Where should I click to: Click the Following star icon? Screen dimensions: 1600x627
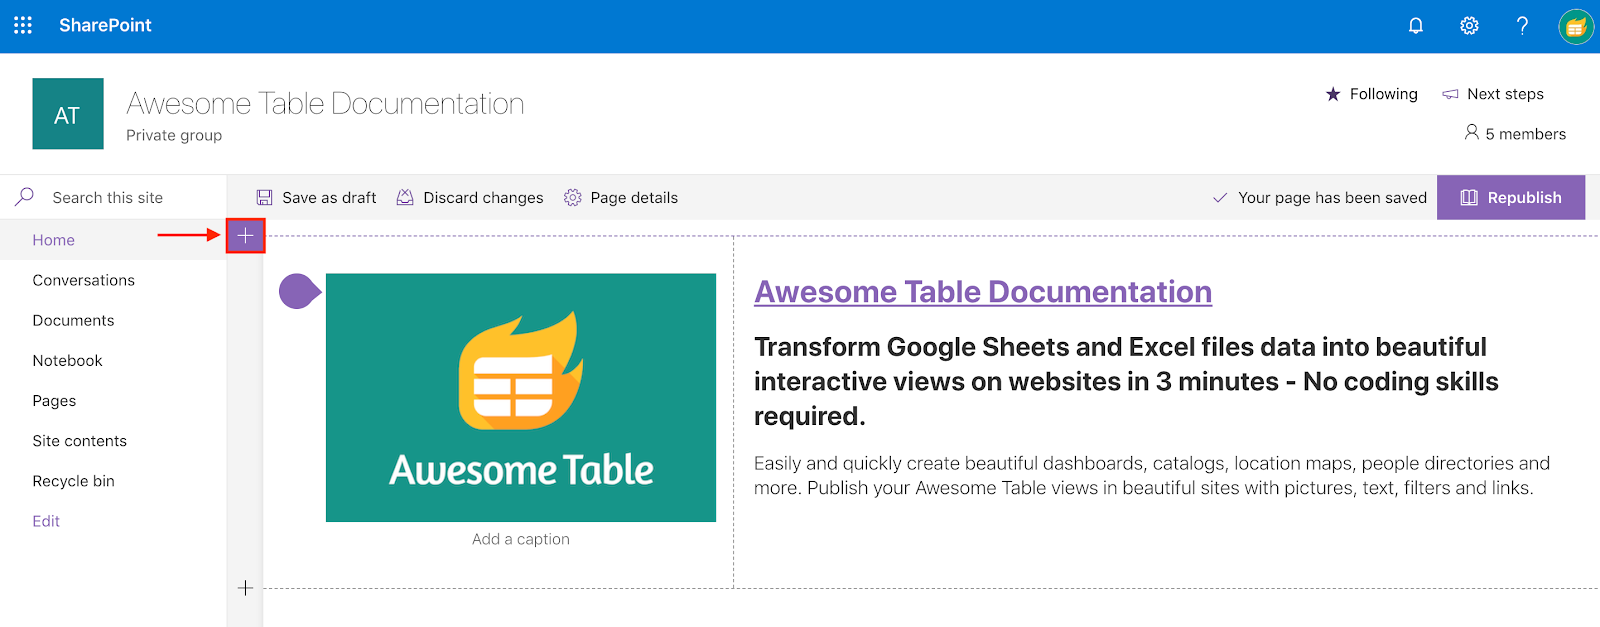point(1333,94)
